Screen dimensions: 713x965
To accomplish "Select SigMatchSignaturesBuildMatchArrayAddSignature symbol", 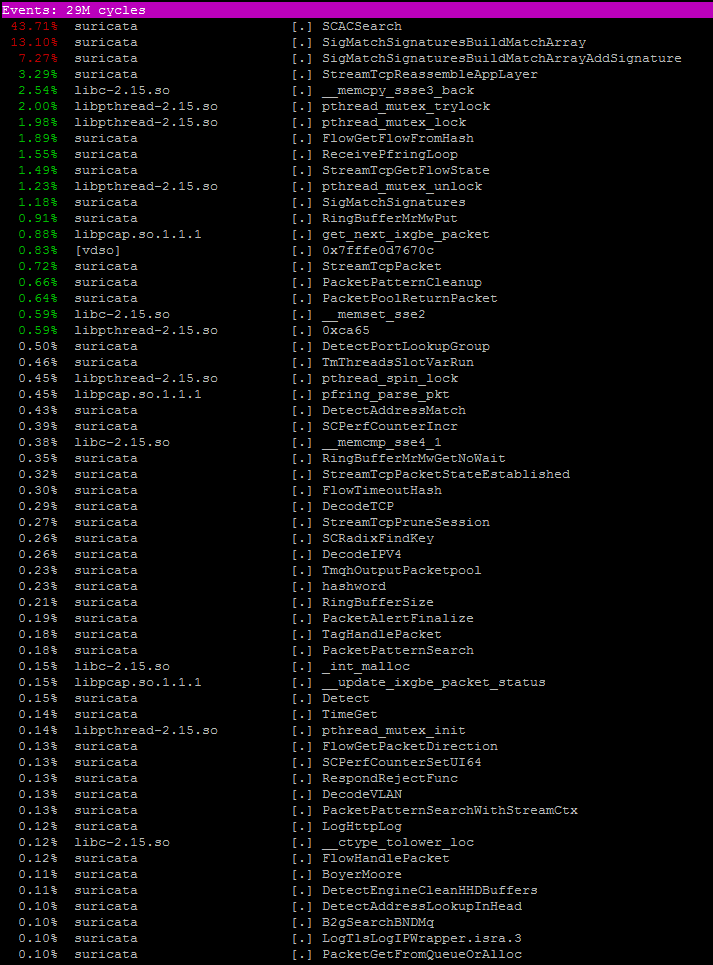I will pos(501,58).
